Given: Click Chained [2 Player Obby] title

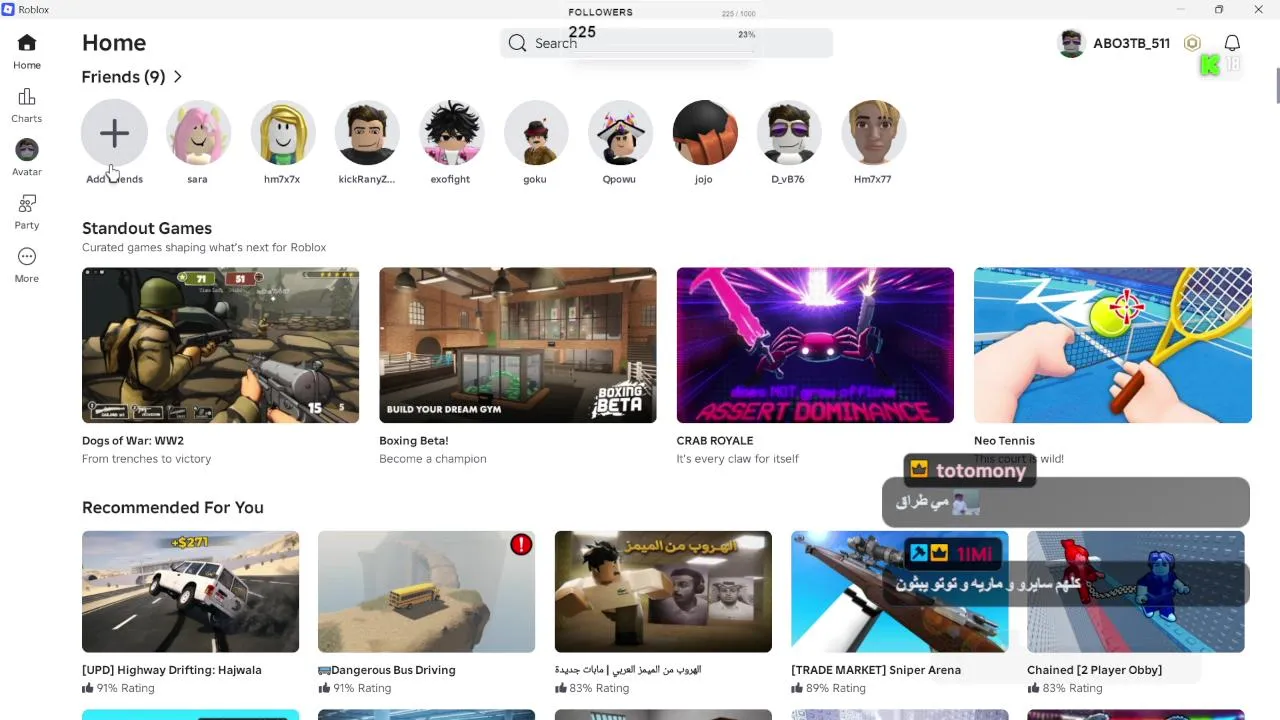Looking at the screenshot, I should (x=1094, y=670).
